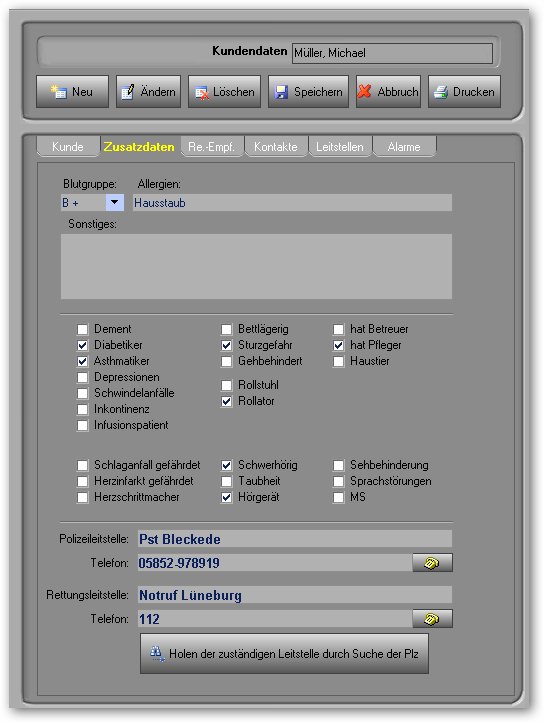This screenshot has height=723, width=544.
Task: Check the Sehbehinderung checkbox
Action: (338, 465)
